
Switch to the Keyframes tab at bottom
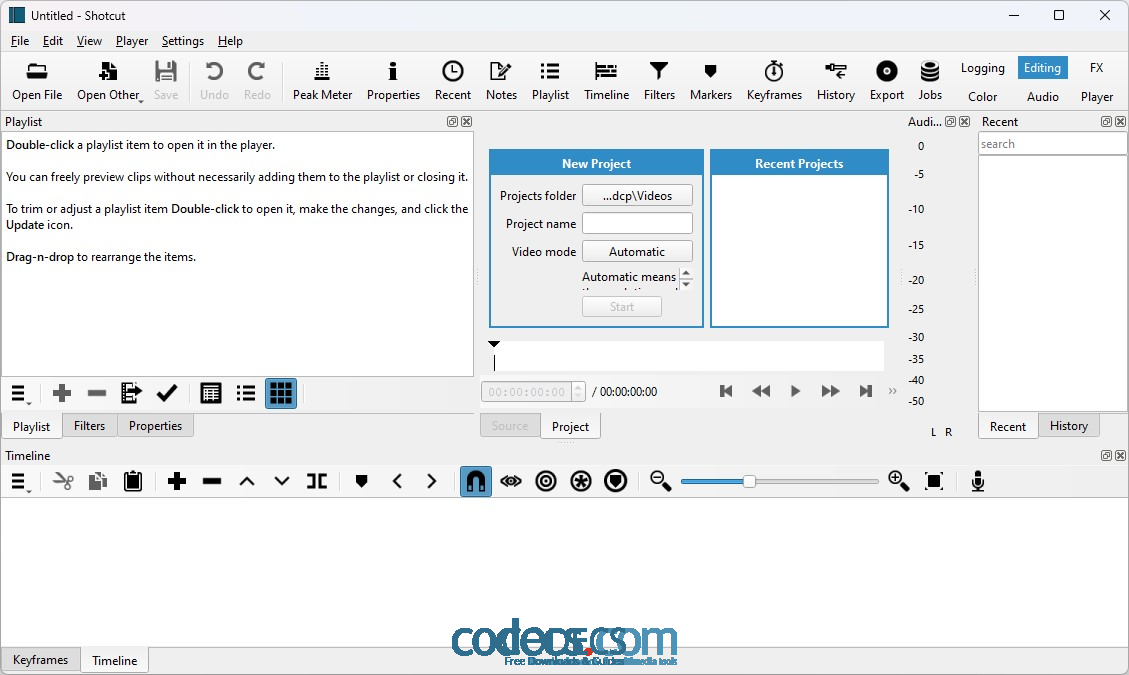pos(40,660)
